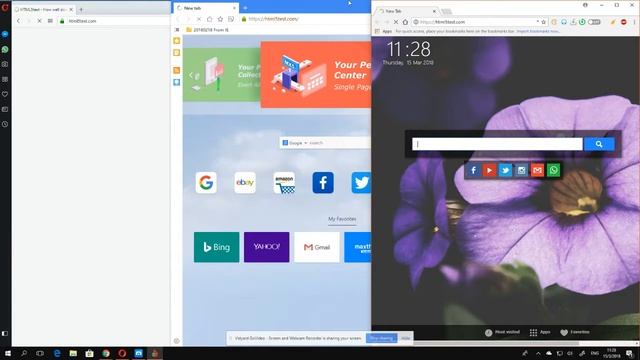Open the Yahoo favorite tile
The height and width of the screenshot is (360, 640).
pos(267,247)
